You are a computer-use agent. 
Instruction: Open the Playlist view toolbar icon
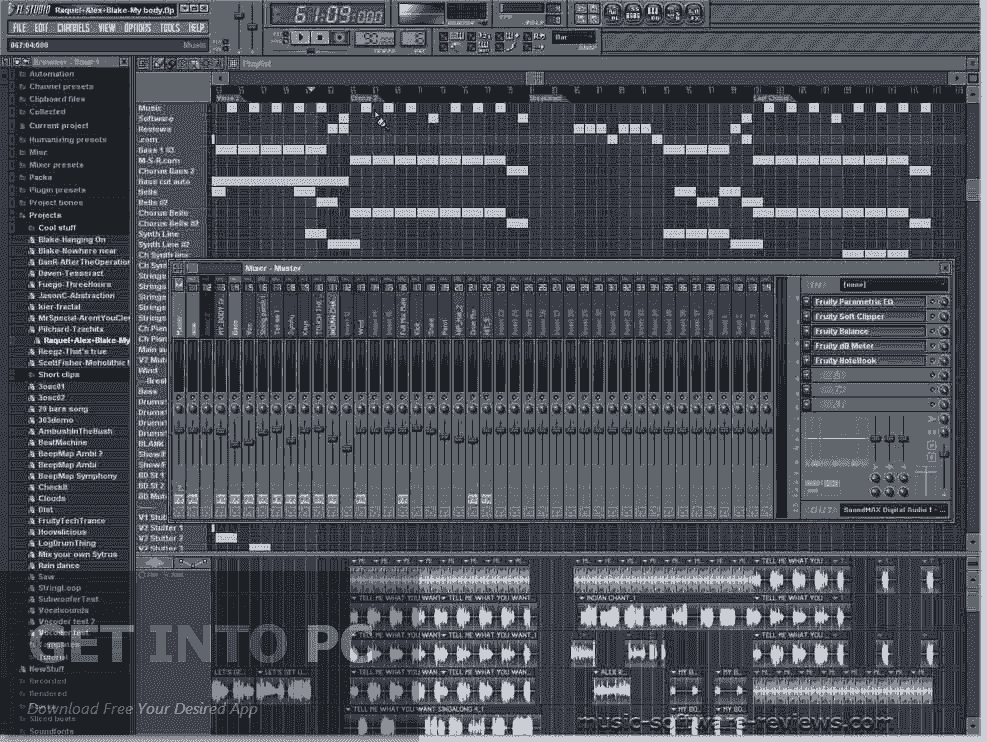coord(612,13)
